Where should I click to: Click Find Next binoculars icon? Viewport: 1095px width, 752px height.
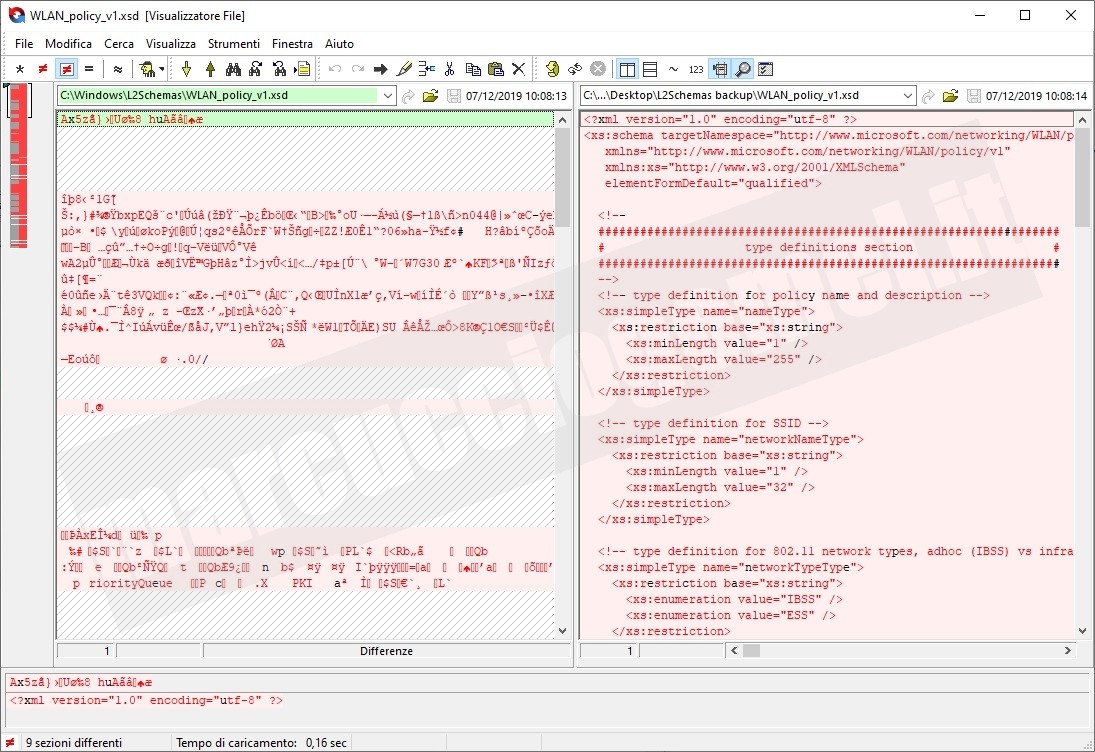click(256, 69)
